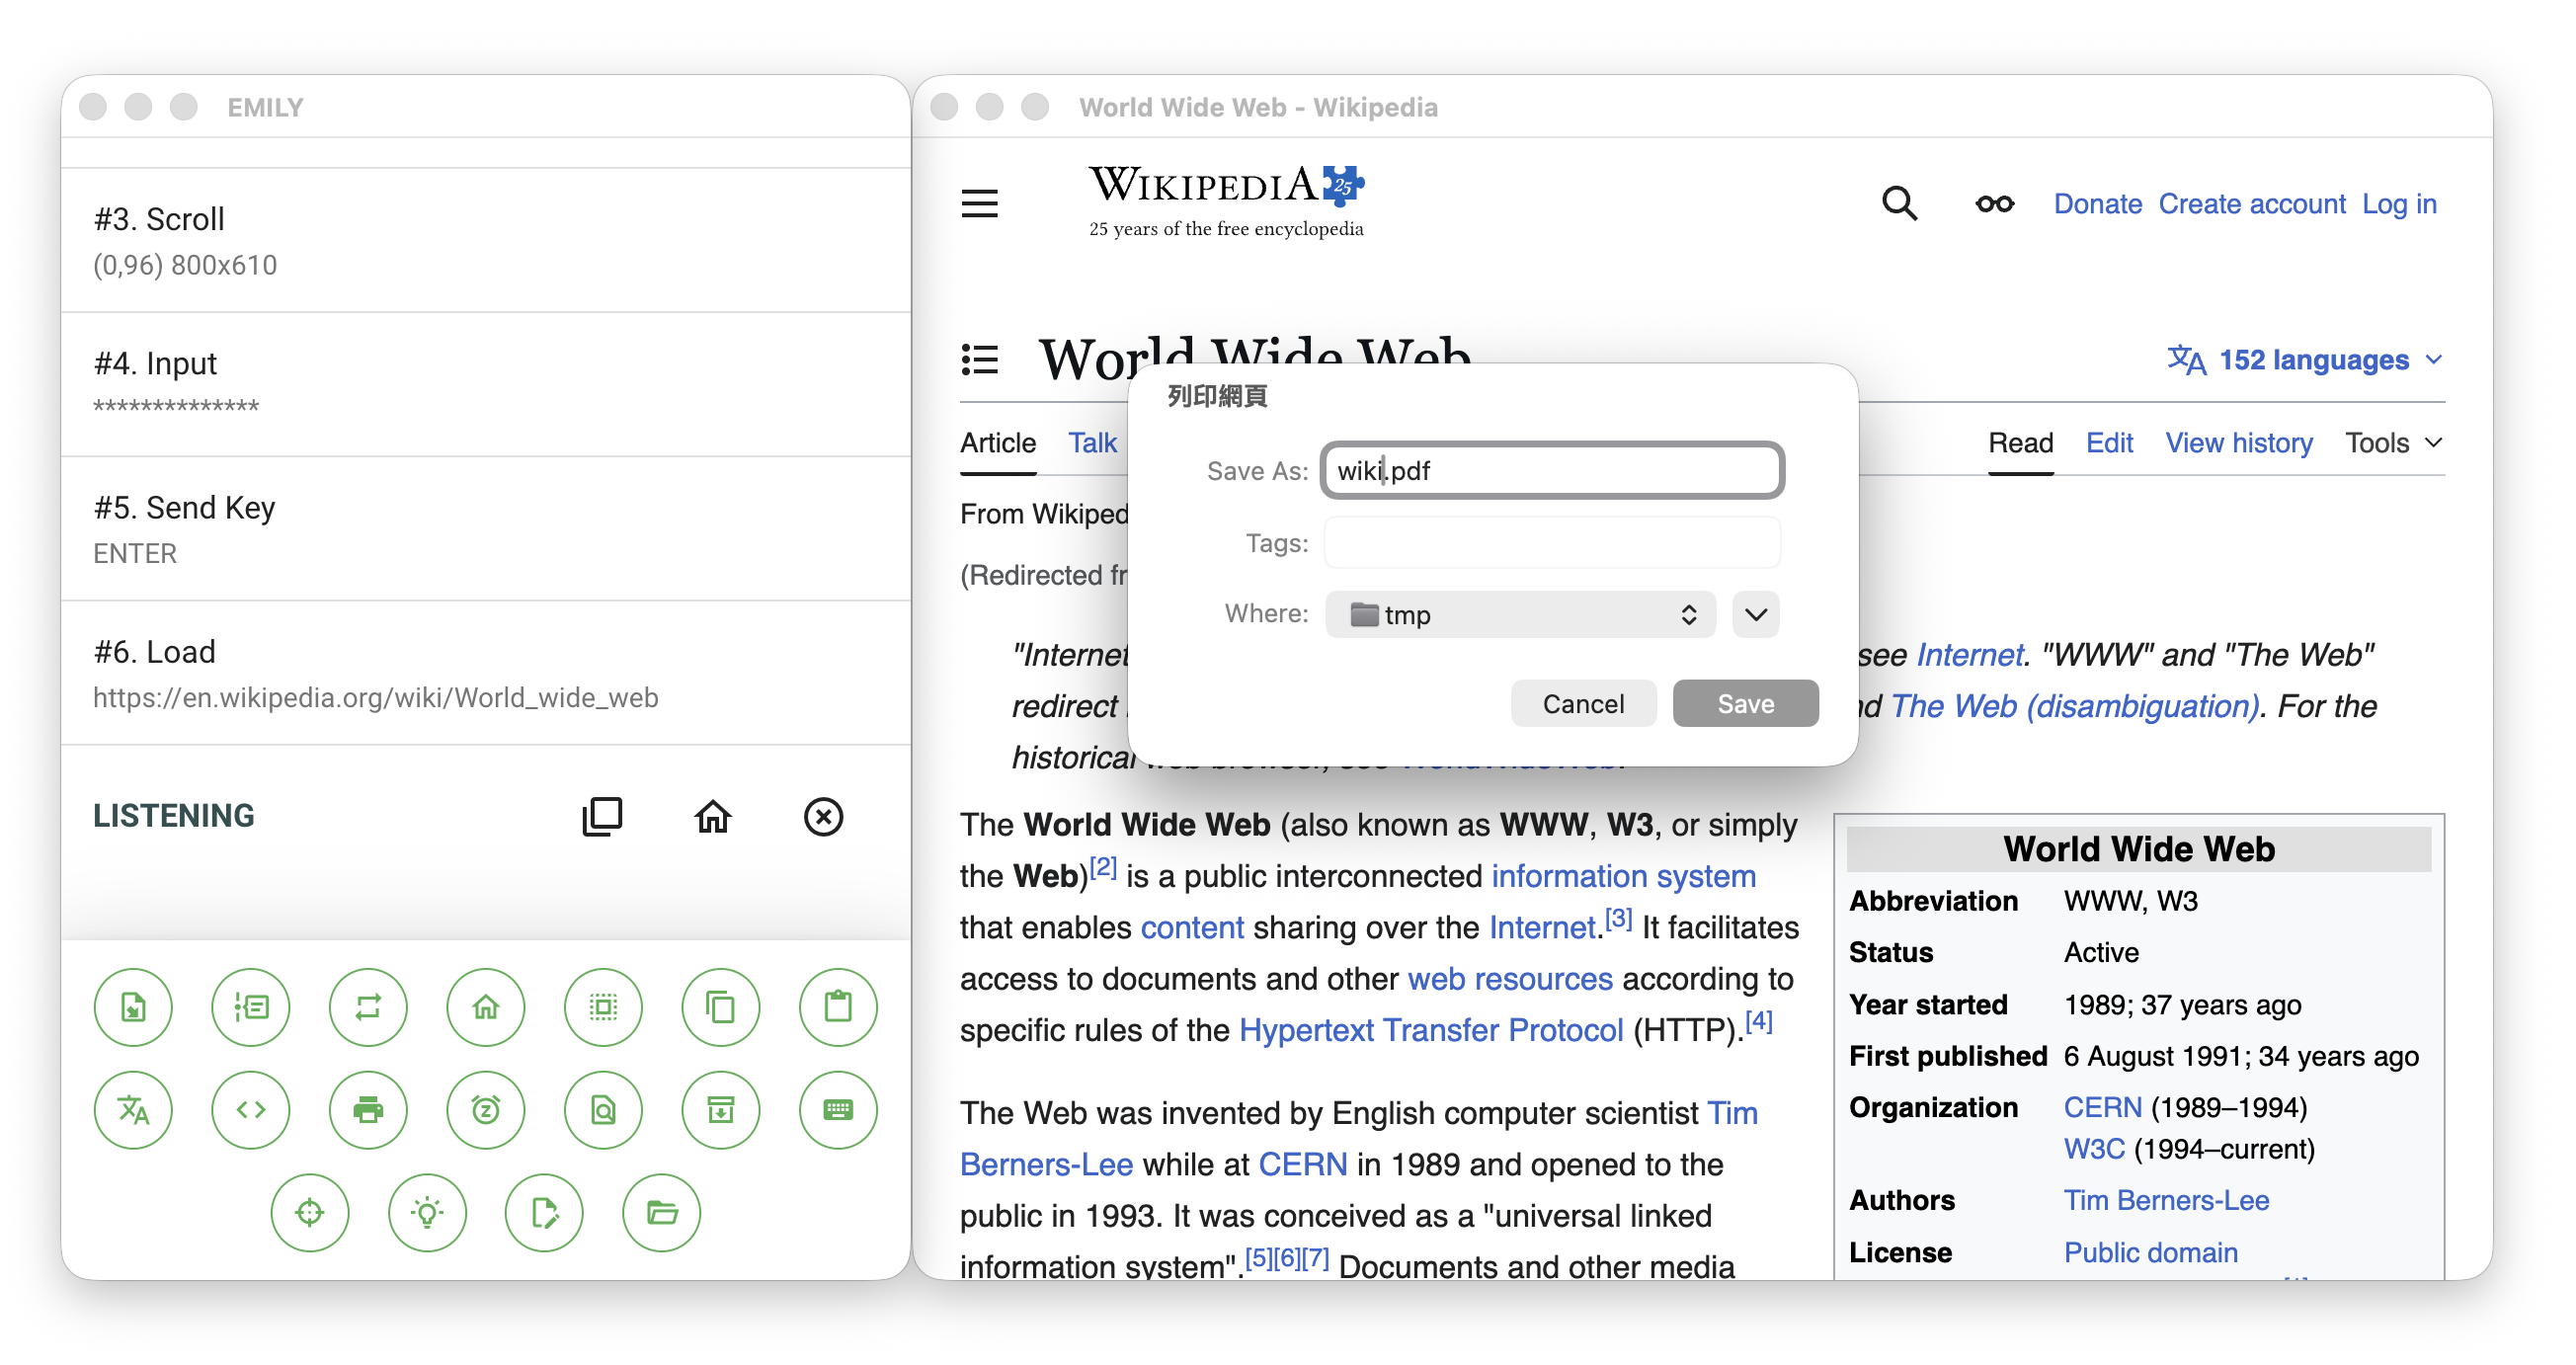Open the Edit tab
The width and height of the screenshot is (2576, 1365).
coord(2108,443)
